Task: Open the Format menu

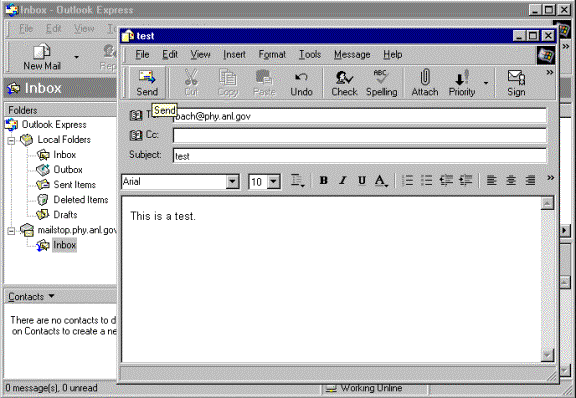Action: point(272,54)
